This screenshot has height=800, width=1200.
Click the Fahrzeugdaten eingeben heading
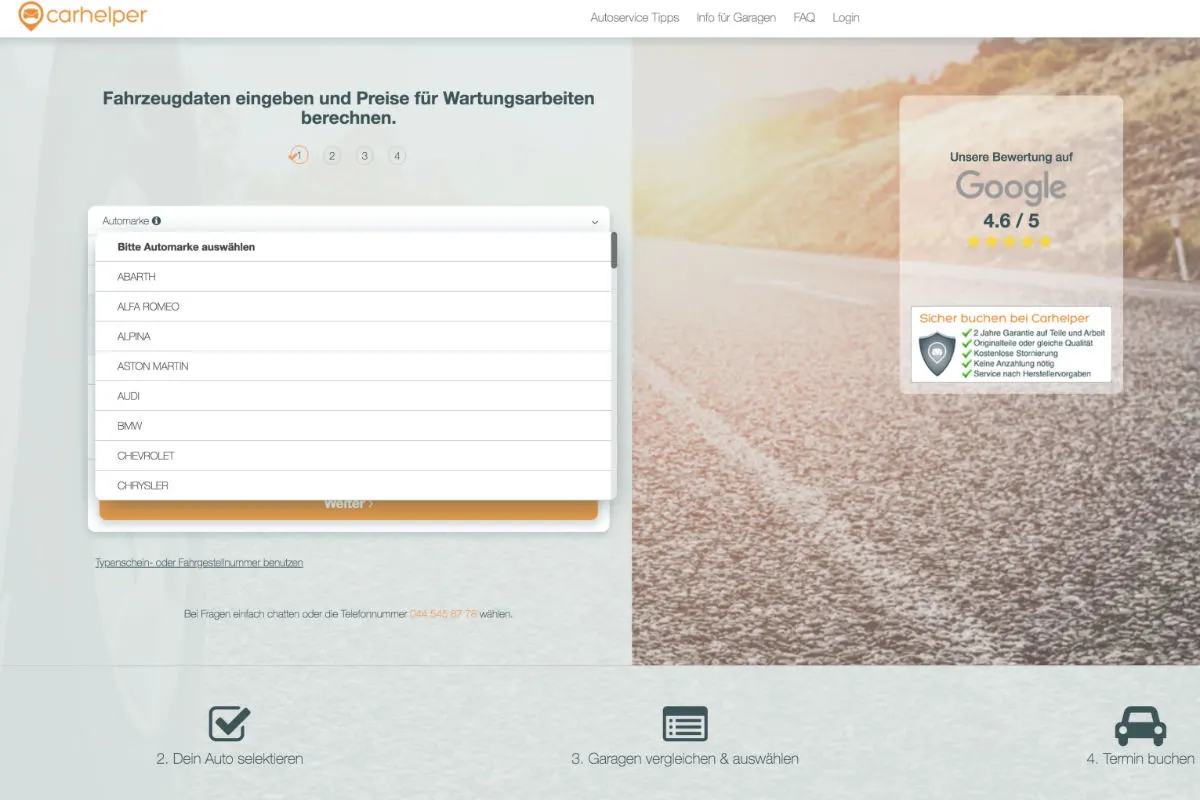pos(349,108)
